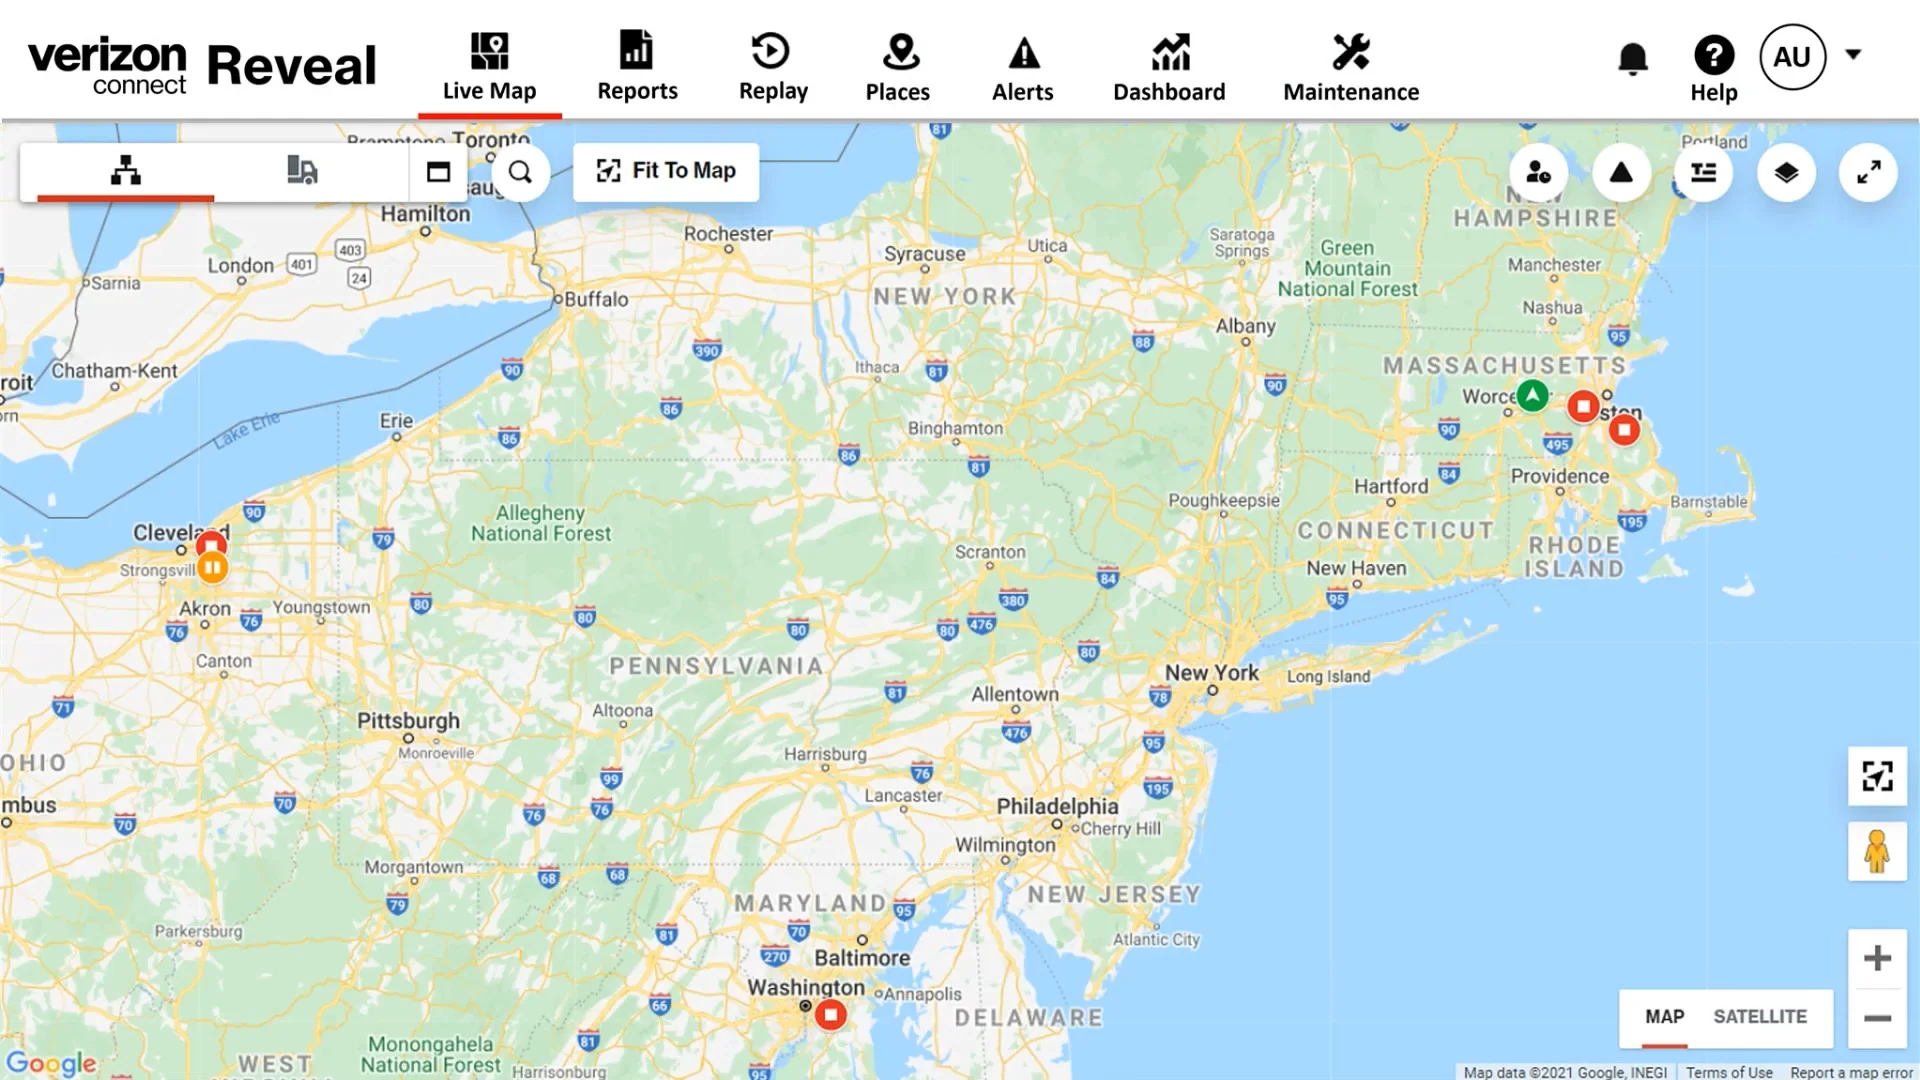Open the driver status icon on map toolbar

click(1538, 172)
